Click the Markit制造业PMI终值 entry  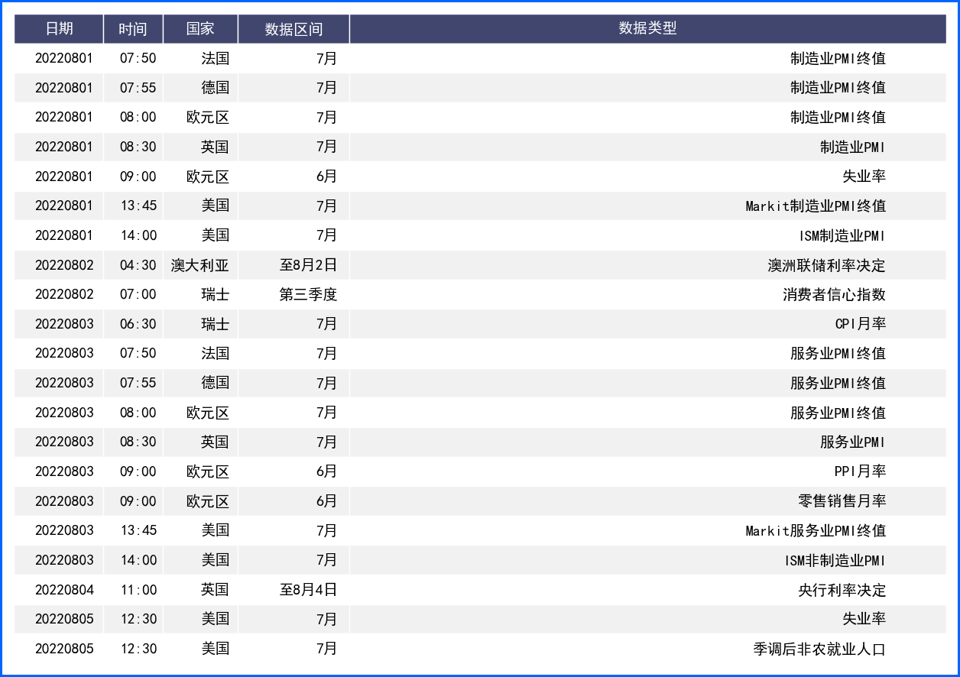point(815,206)
